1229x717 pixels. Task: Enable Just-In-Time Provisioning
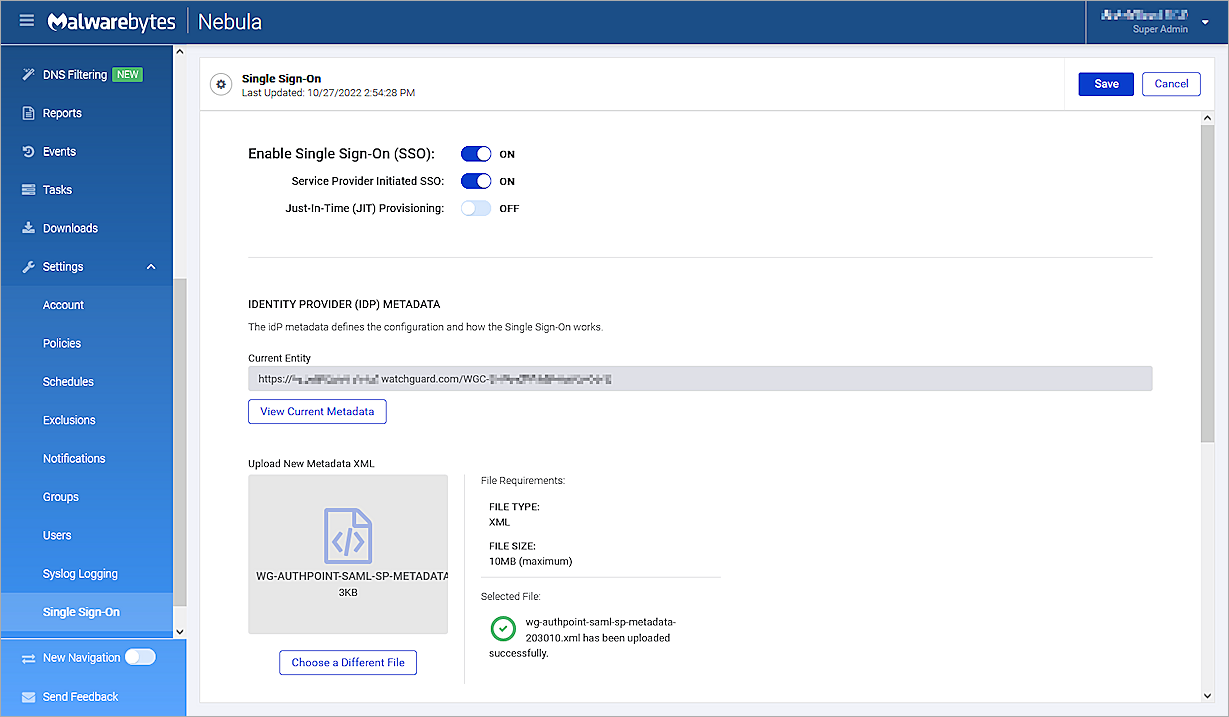476,208
